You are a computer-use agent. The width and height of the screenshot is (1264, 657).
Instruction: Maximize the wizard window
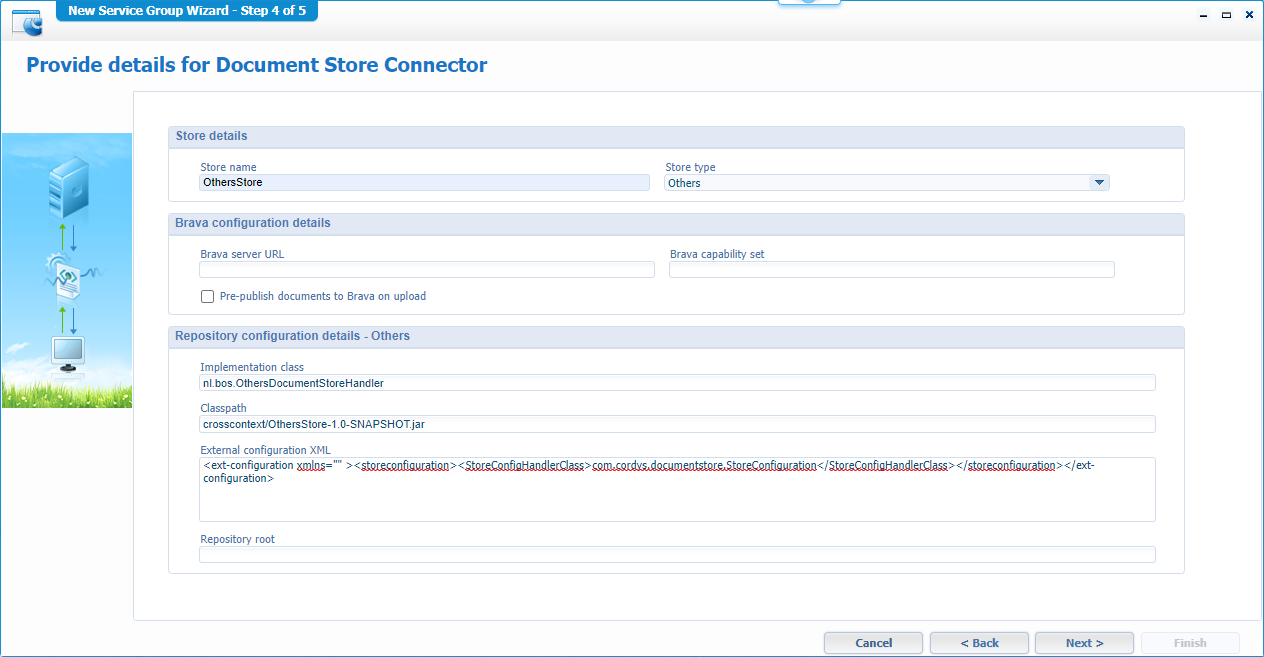click(1226, 16)
